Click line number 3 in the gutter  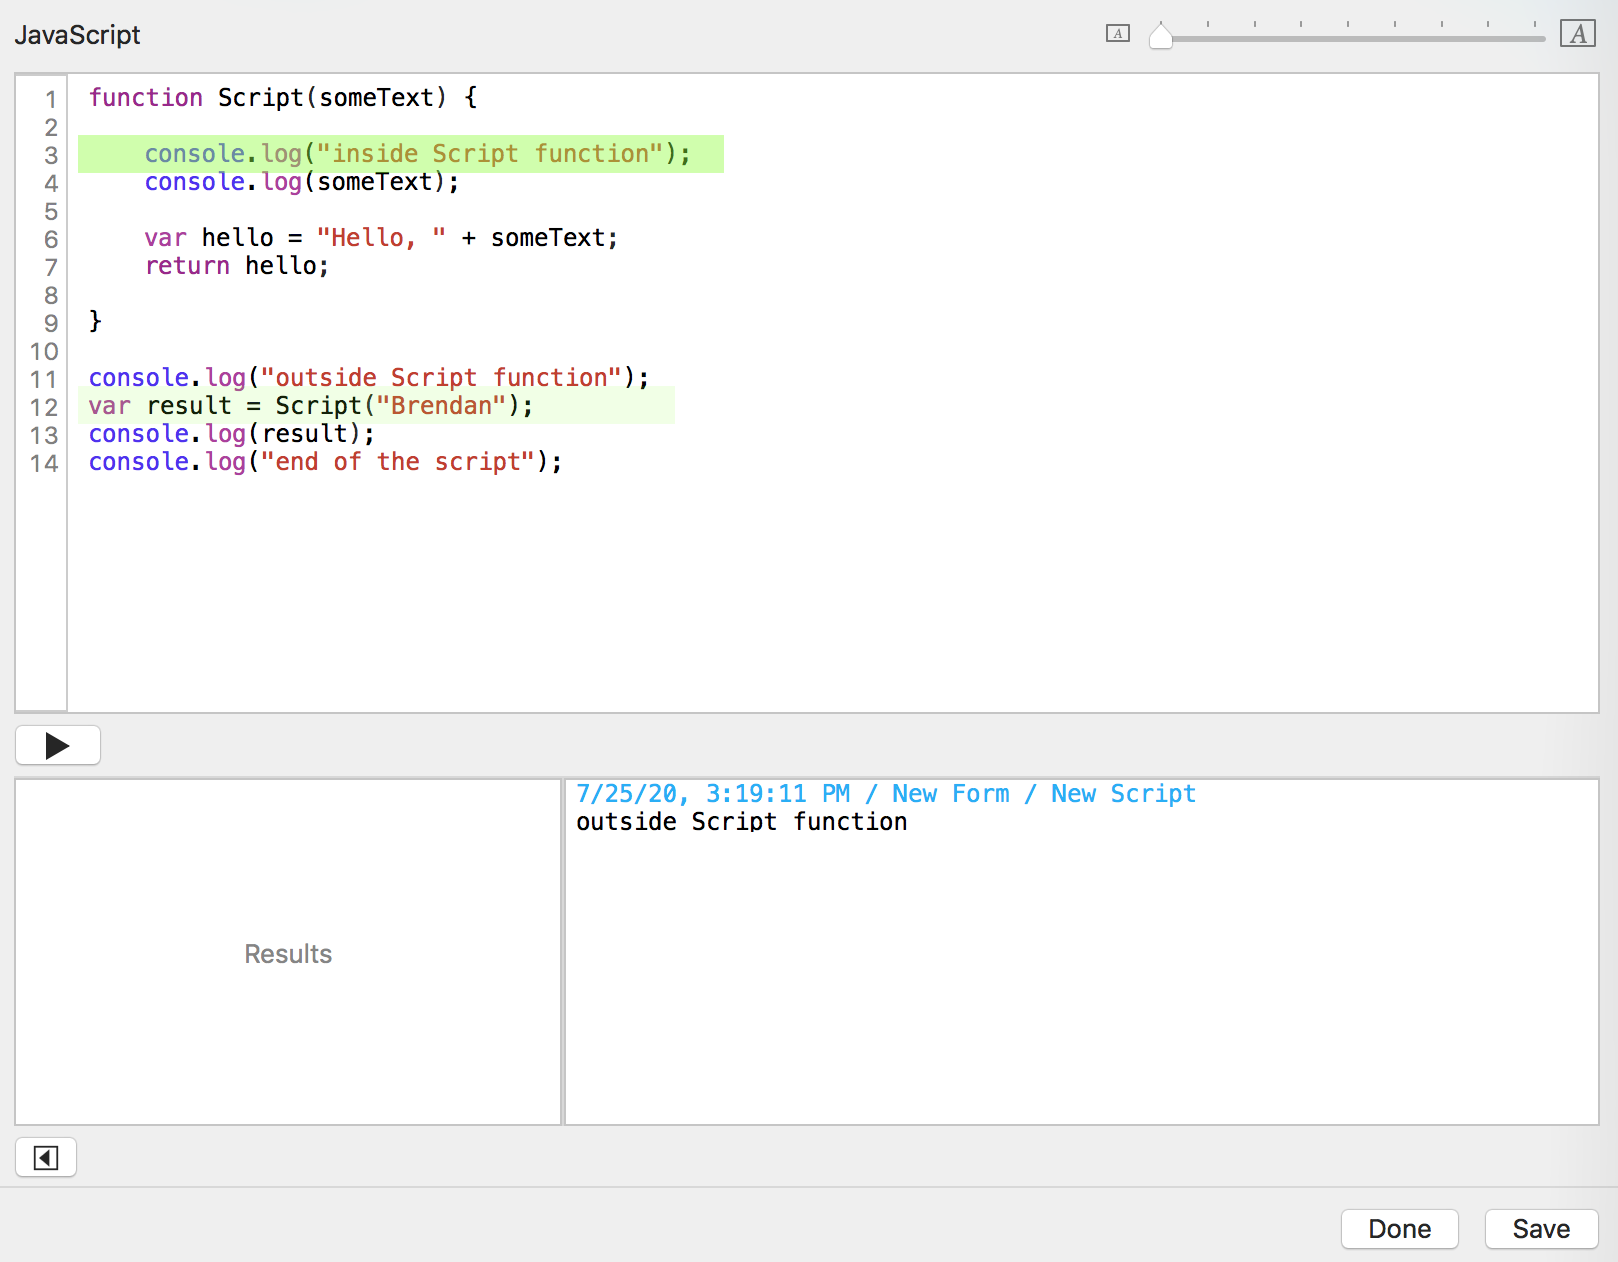[50, 155]
